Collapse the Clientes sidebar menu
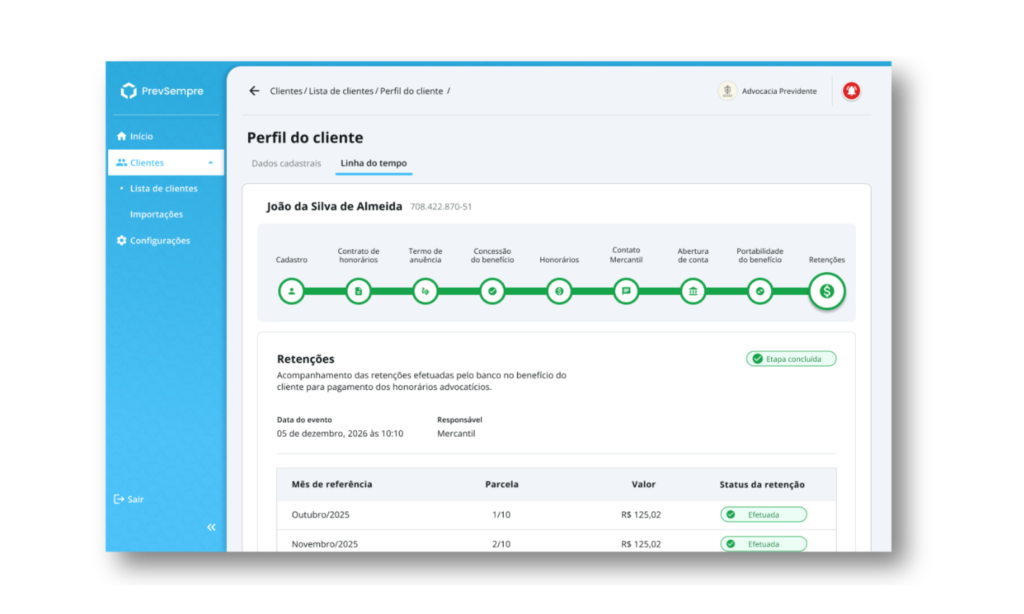 tap(210, 163)
